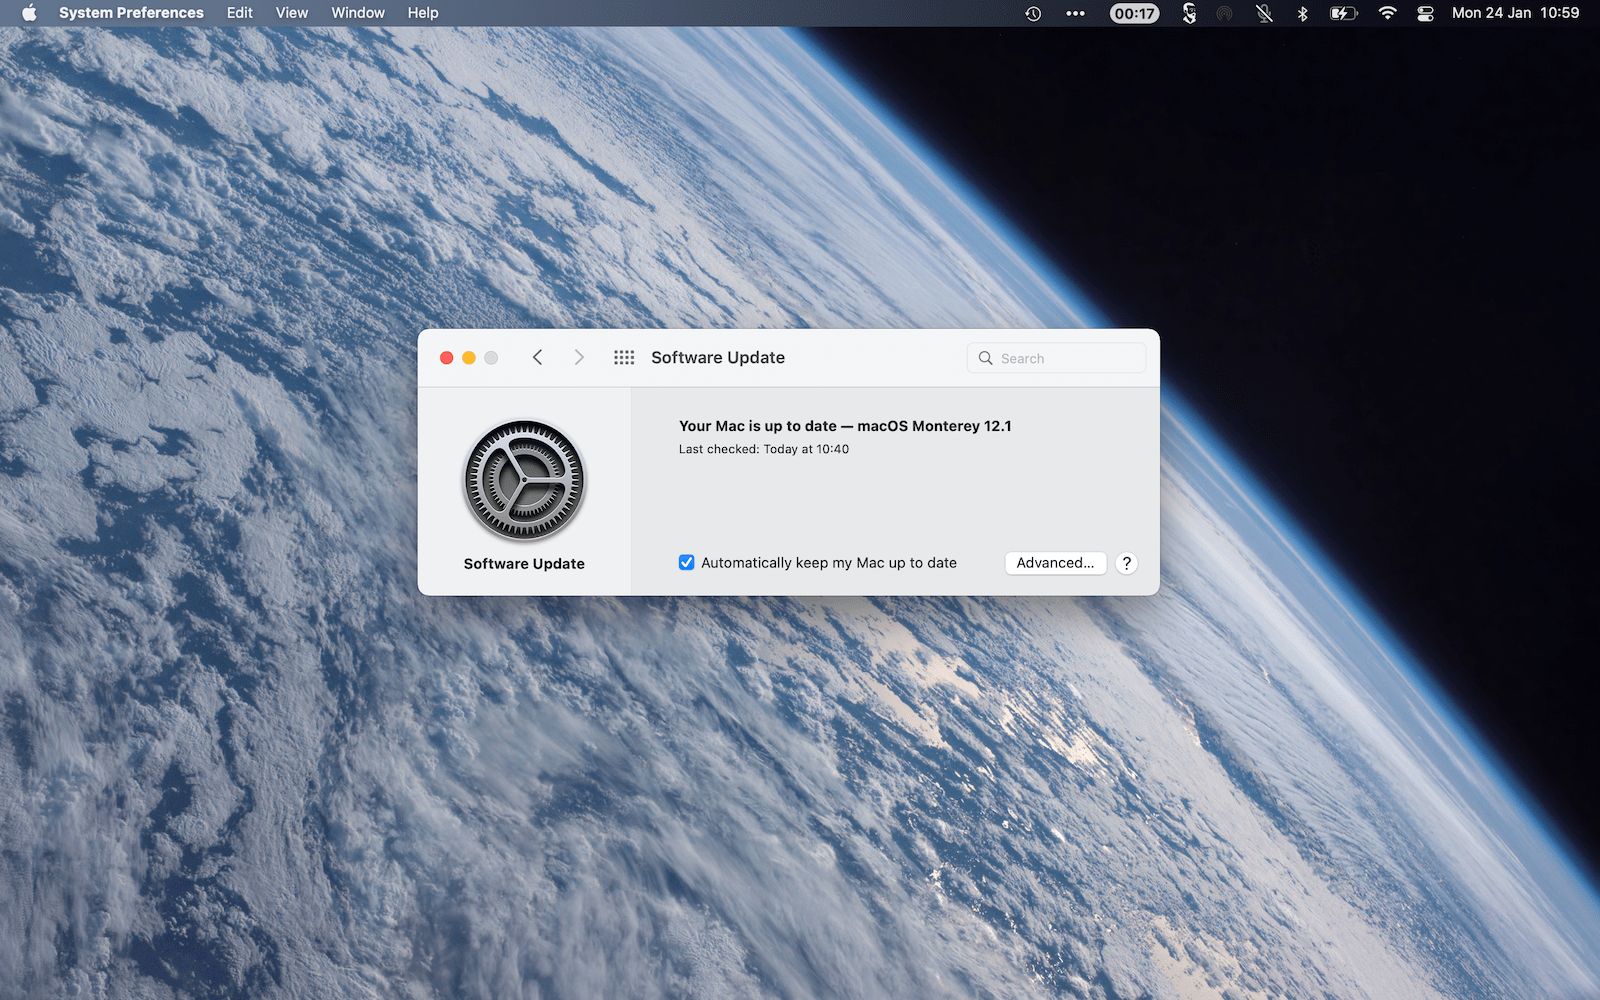The height and width of the screenshot is (1000, 1600).
Task: Open the Window menu
Action: [358, 13]
